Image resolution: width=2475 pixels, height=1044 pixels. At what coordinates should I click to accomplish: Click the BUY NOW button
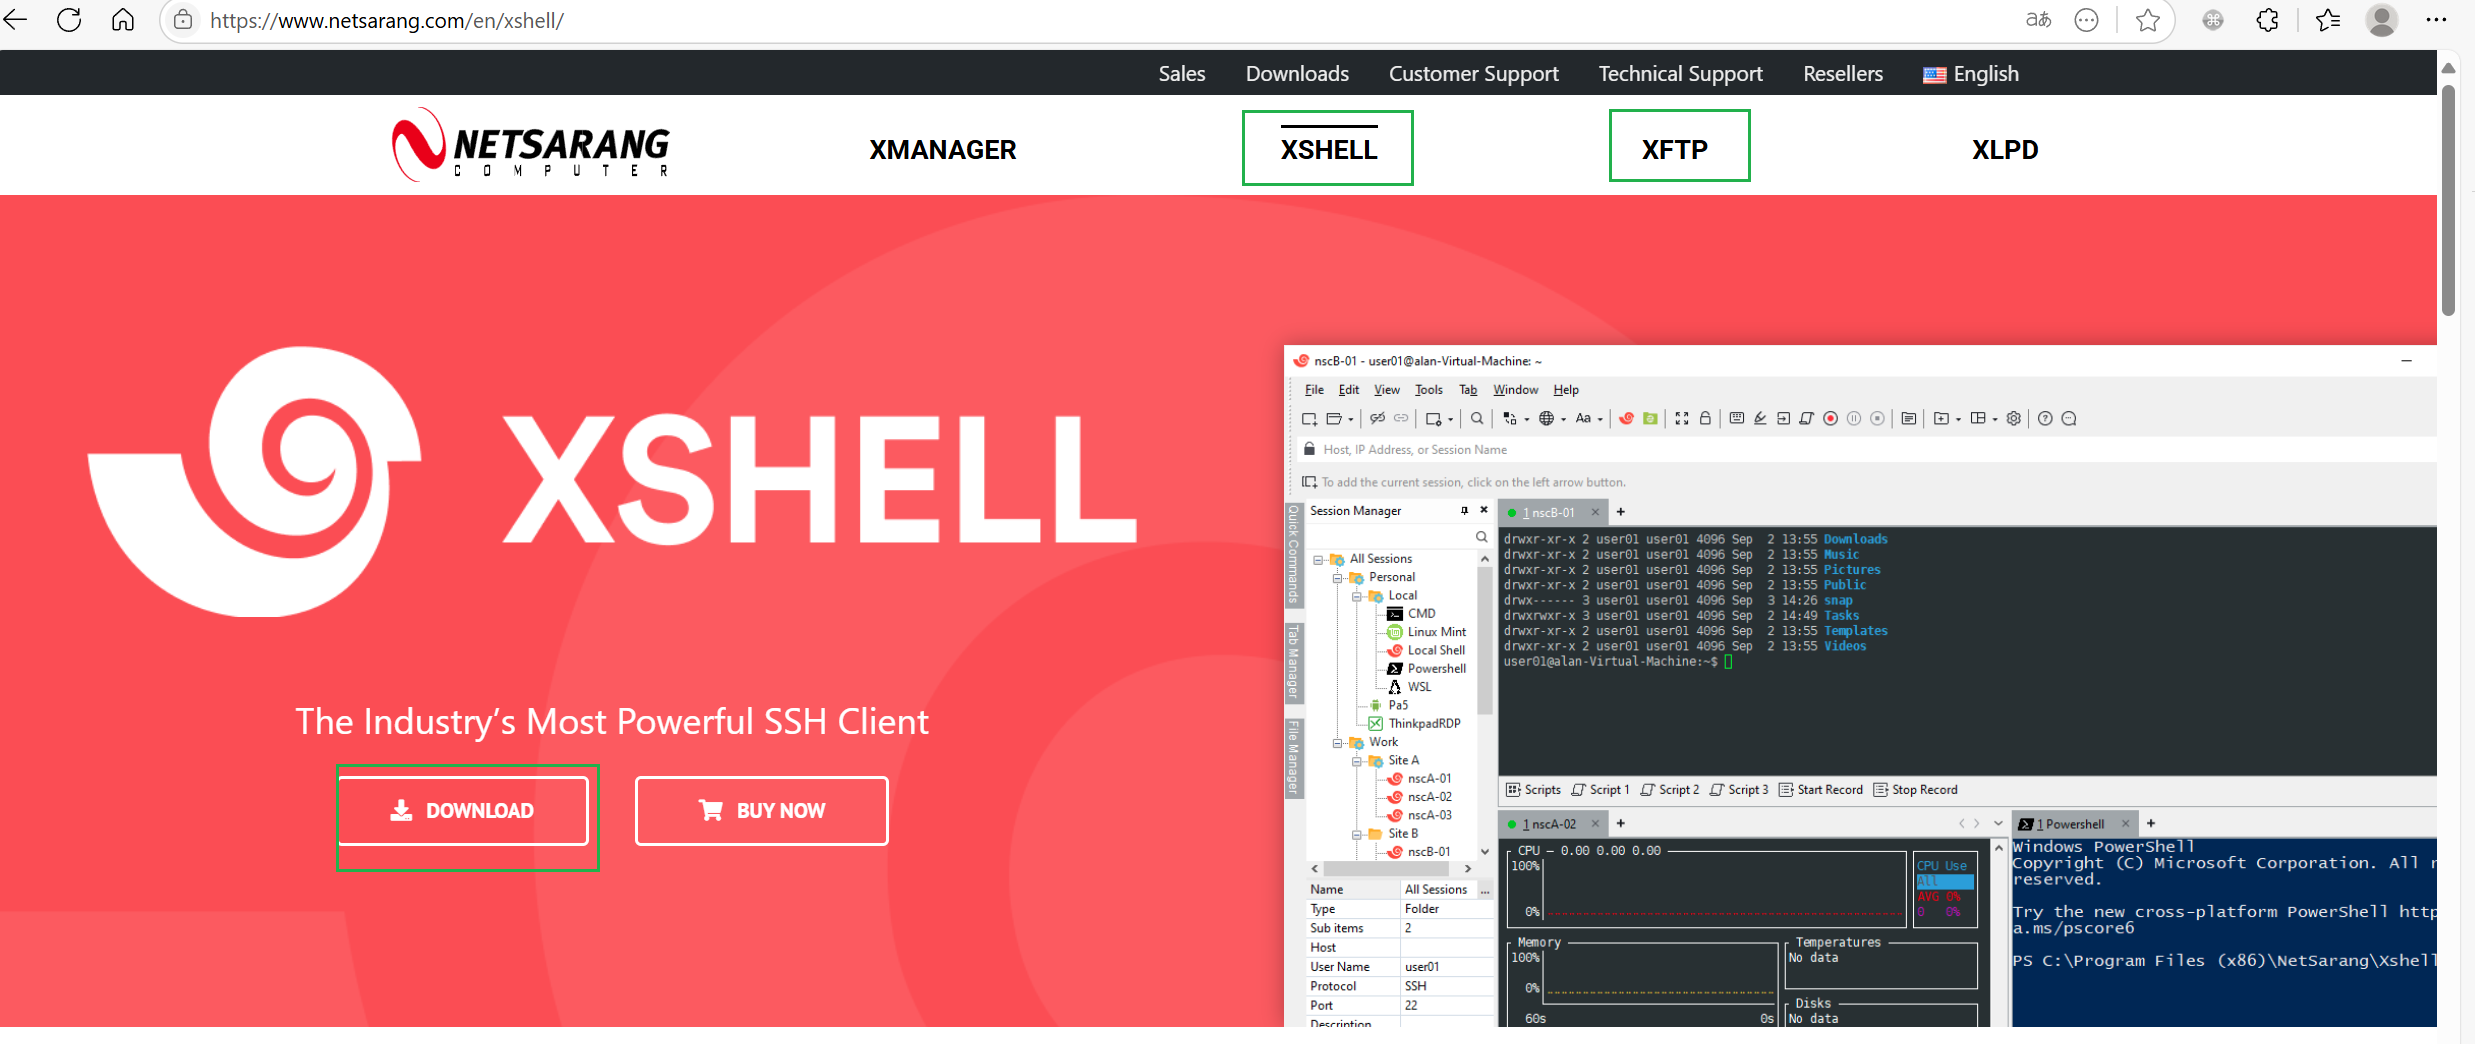point(762,810)
